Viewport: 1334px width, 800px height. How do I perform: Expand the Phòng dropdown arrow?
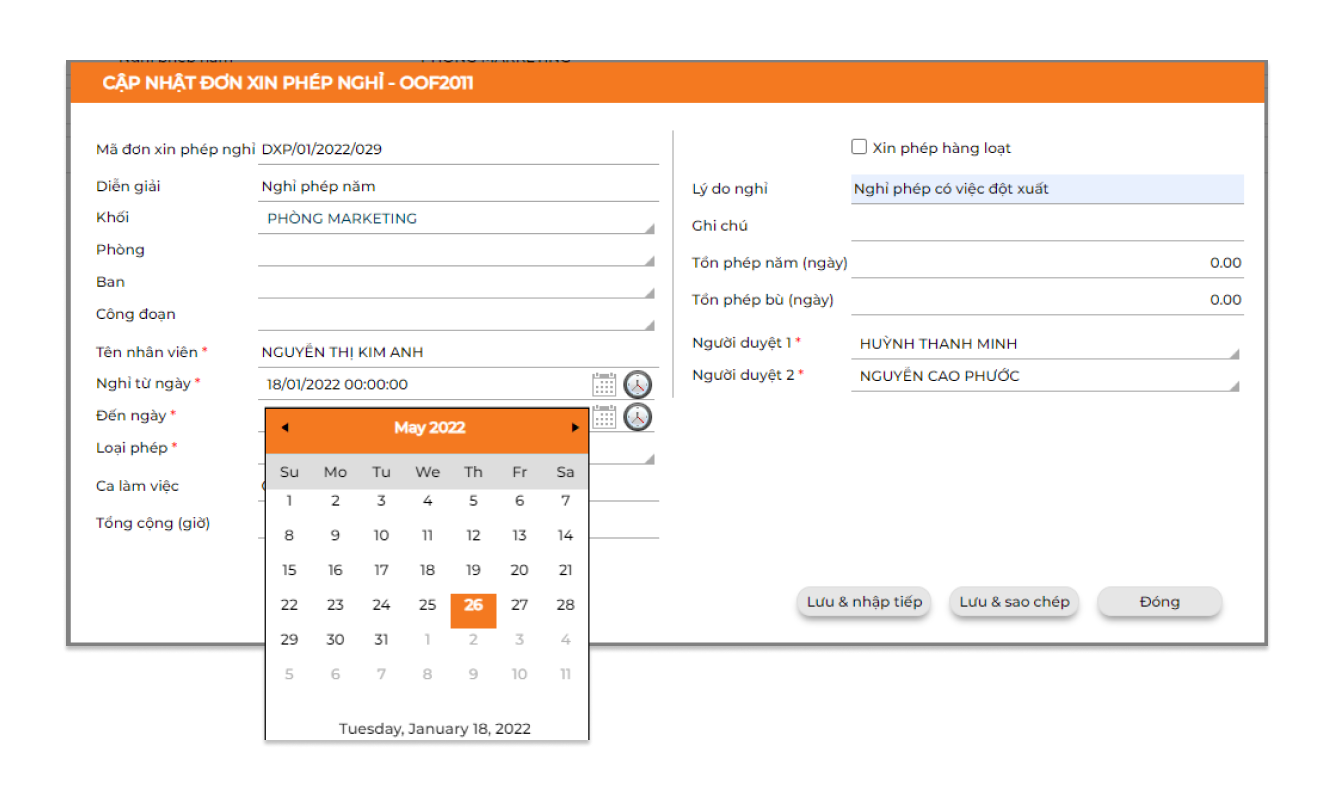click(649, 260)
